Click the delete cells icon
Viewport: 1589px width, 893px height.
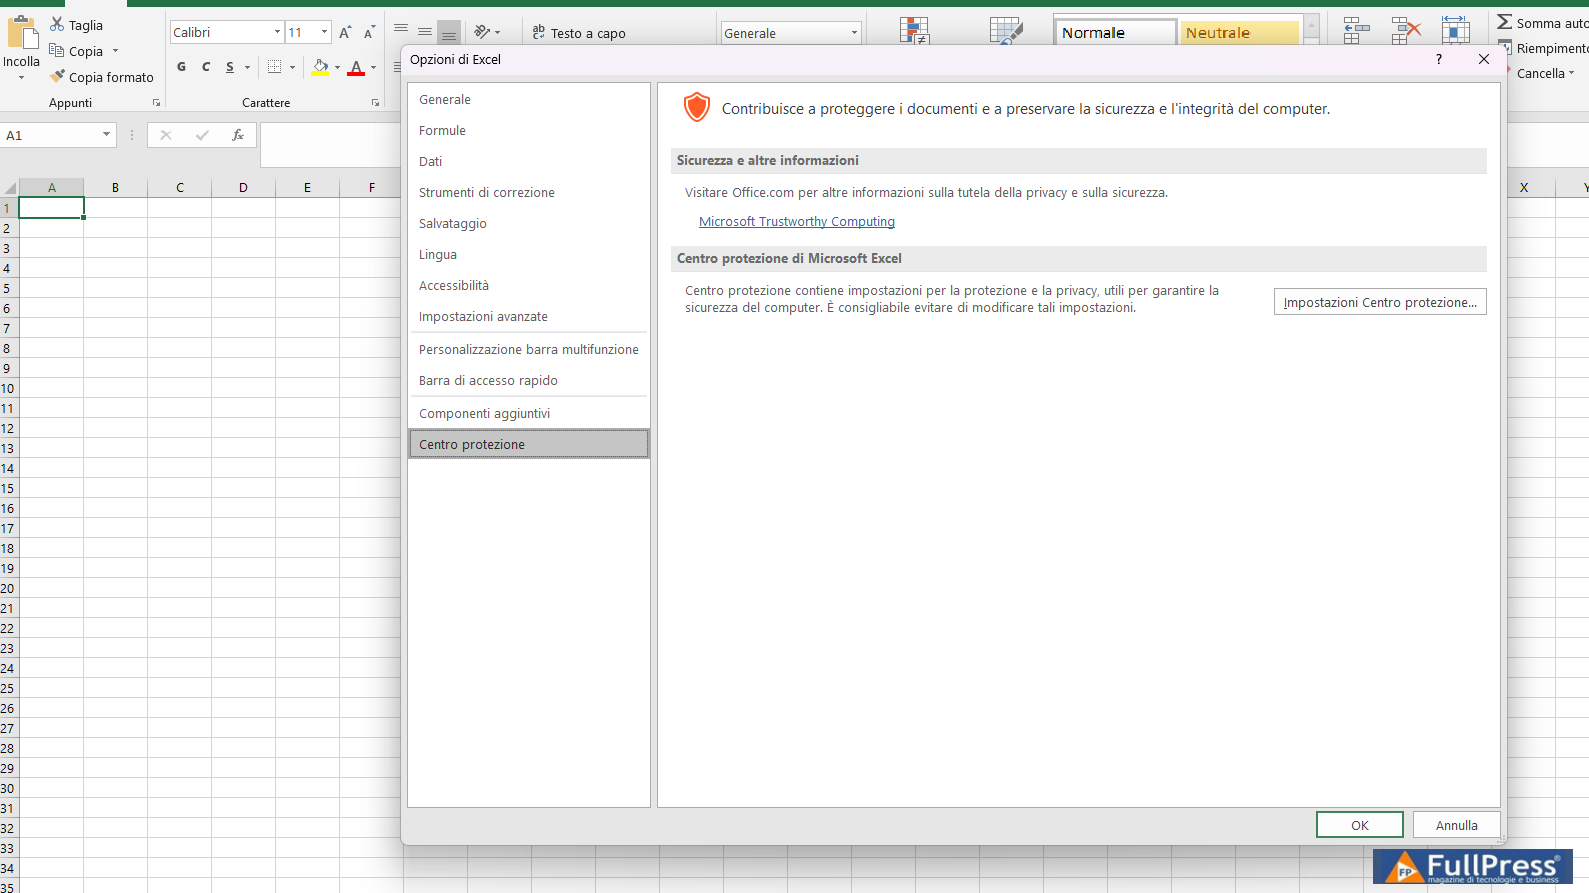coord(1405,31)
